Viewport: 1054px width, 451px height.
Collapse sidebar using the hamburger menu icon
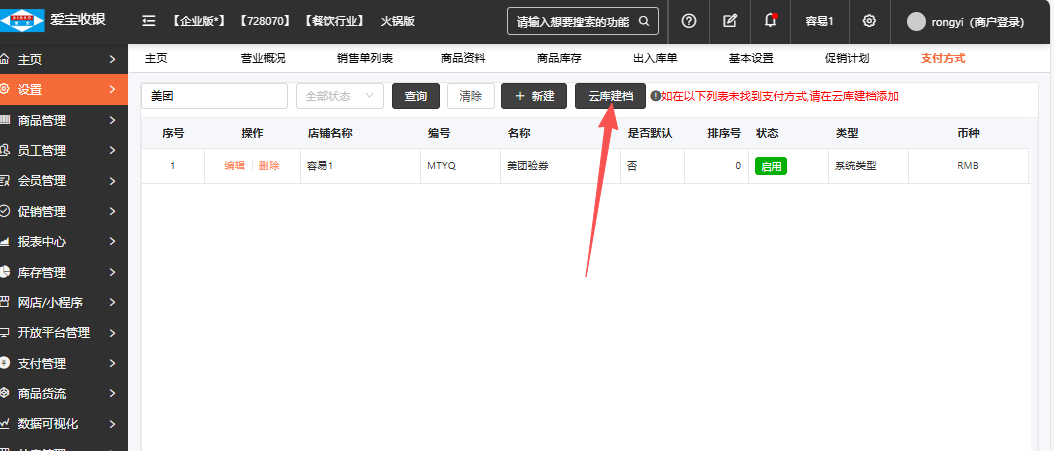pos(149,21)
